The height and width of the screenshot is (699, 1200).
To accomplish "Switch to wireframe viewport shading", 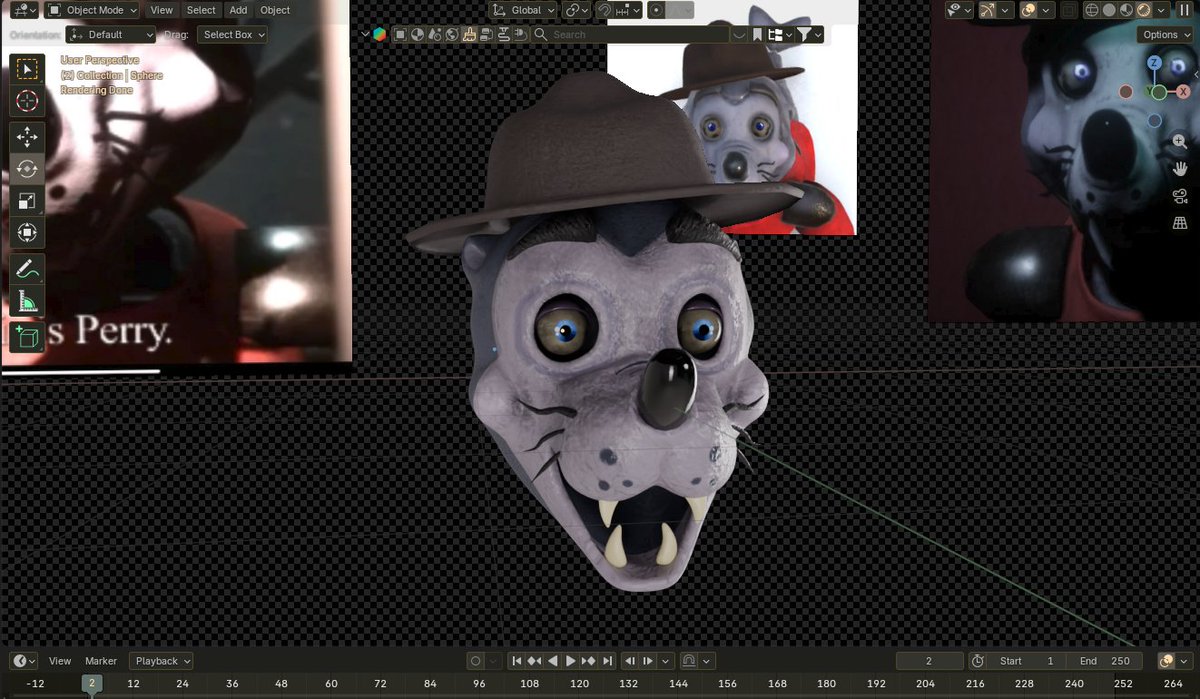I will coord(1092,10).
